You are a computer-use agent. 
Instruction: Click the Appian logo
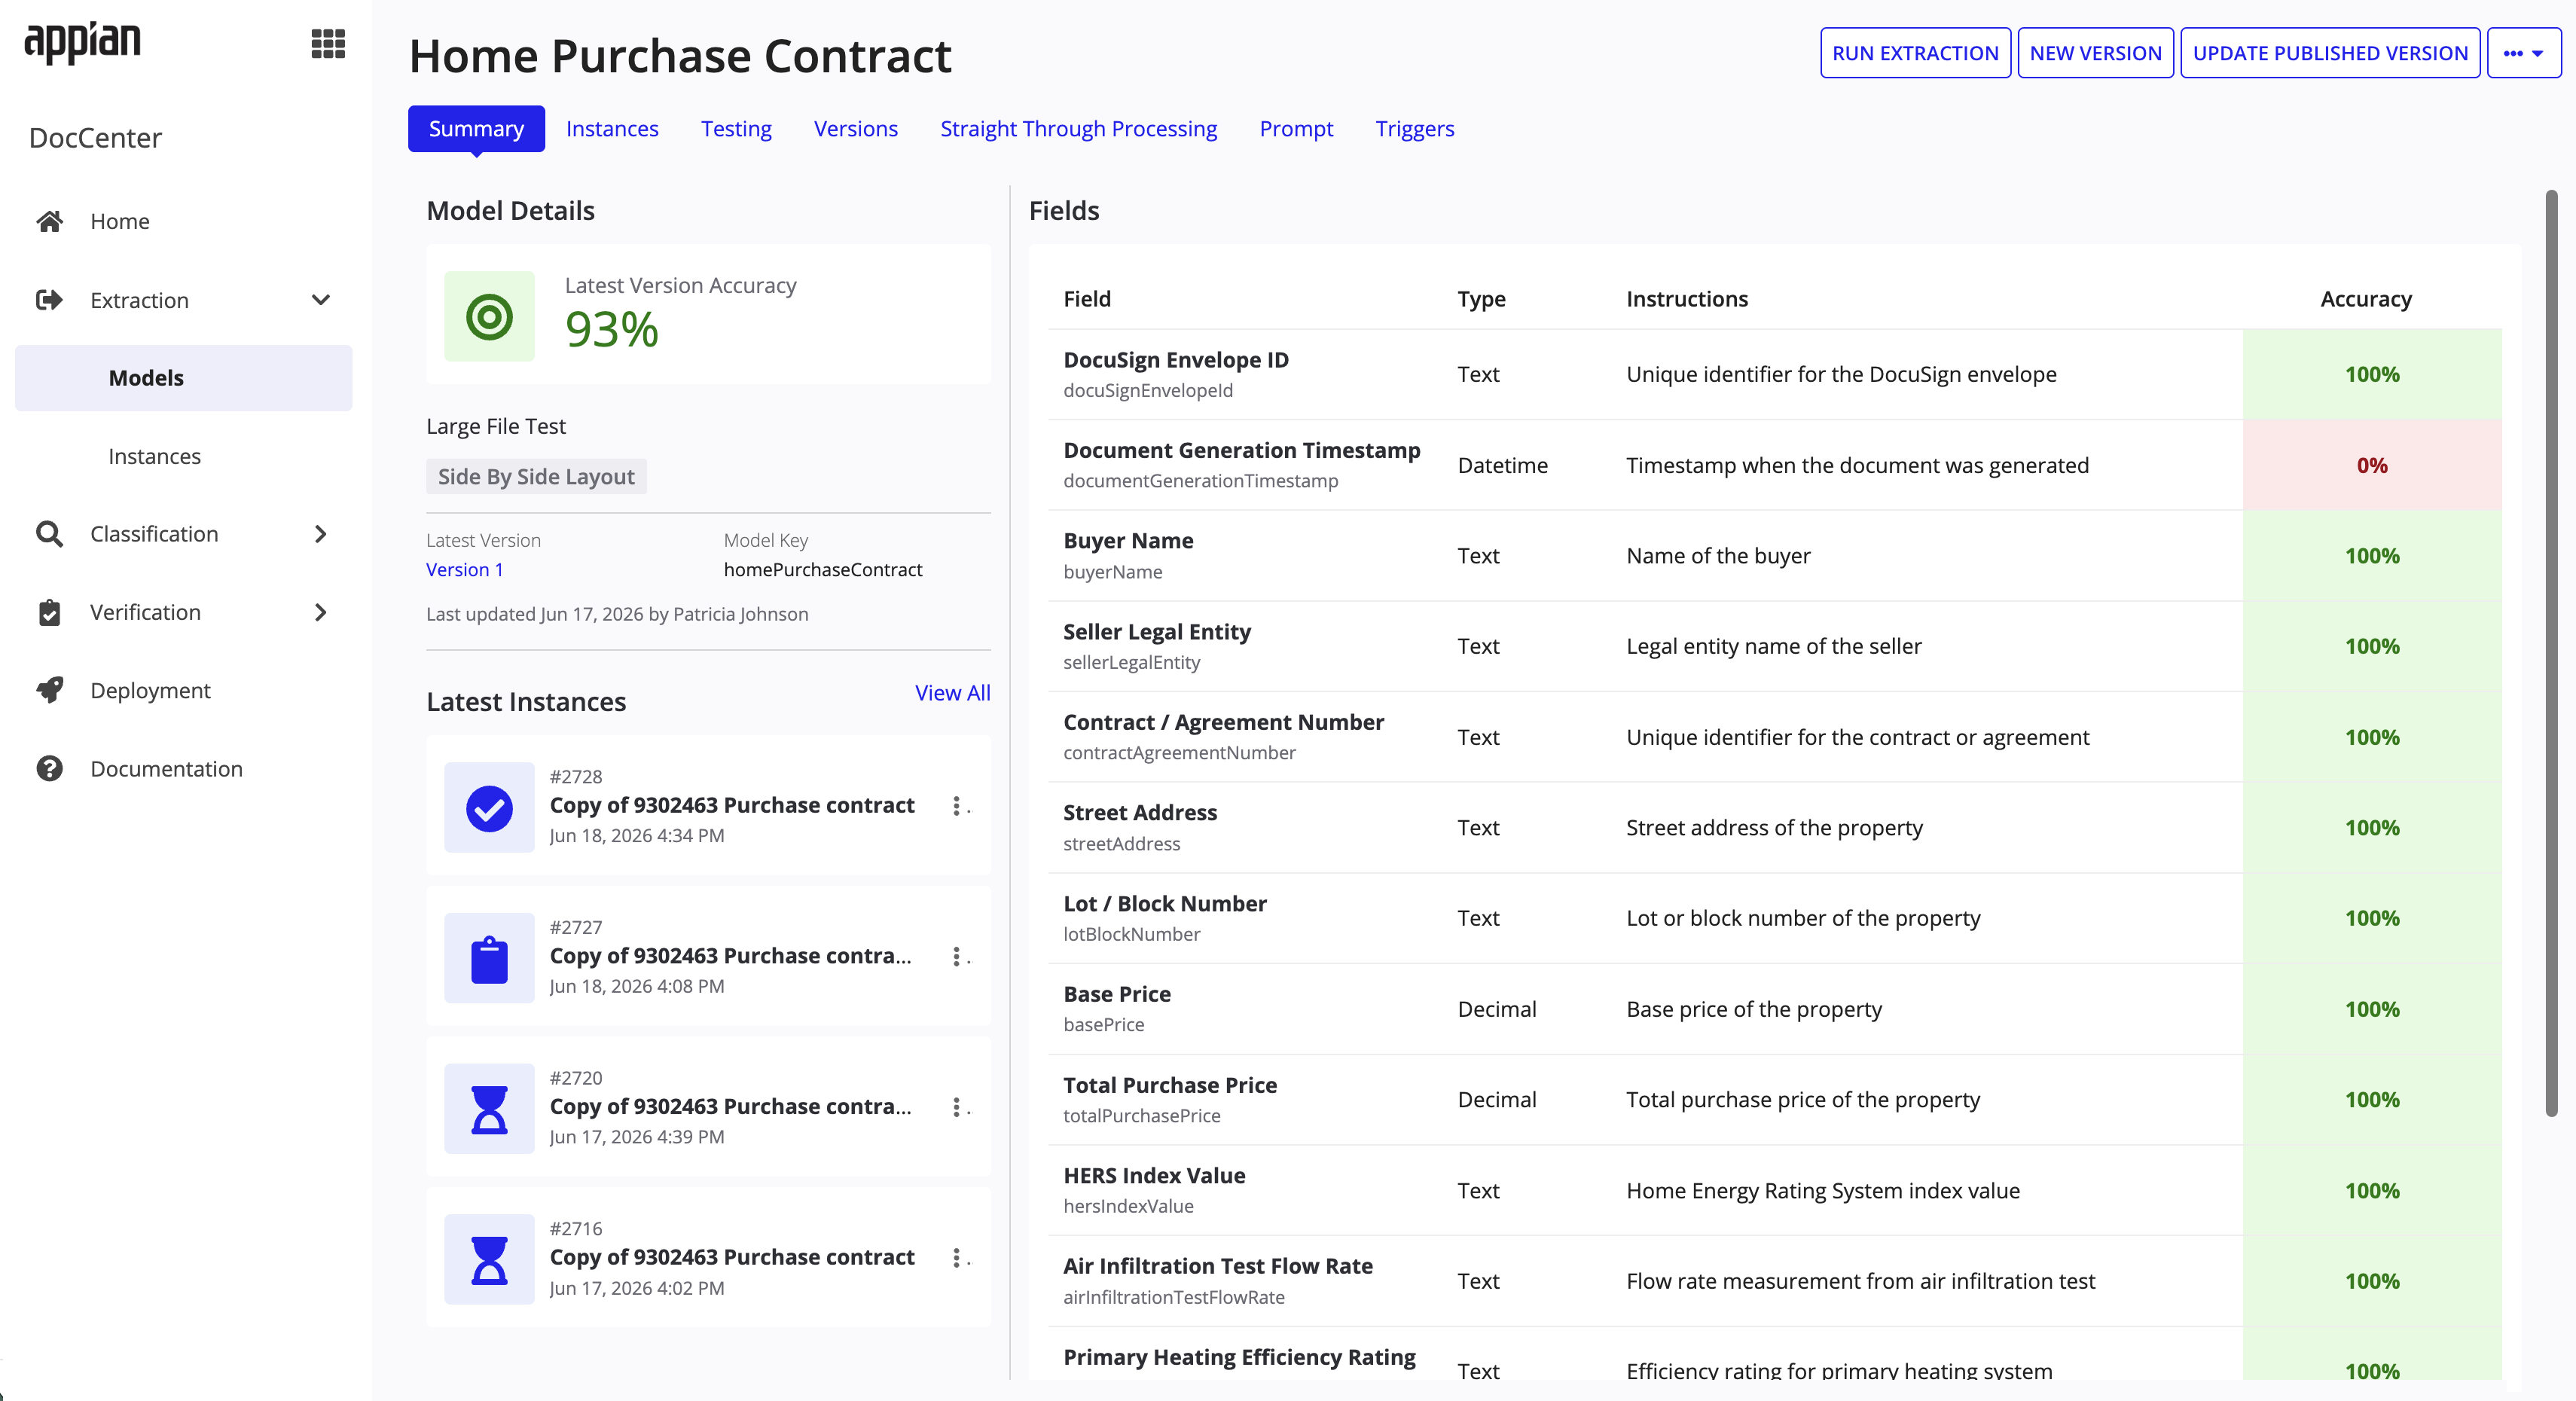click(x=82, y=42)
